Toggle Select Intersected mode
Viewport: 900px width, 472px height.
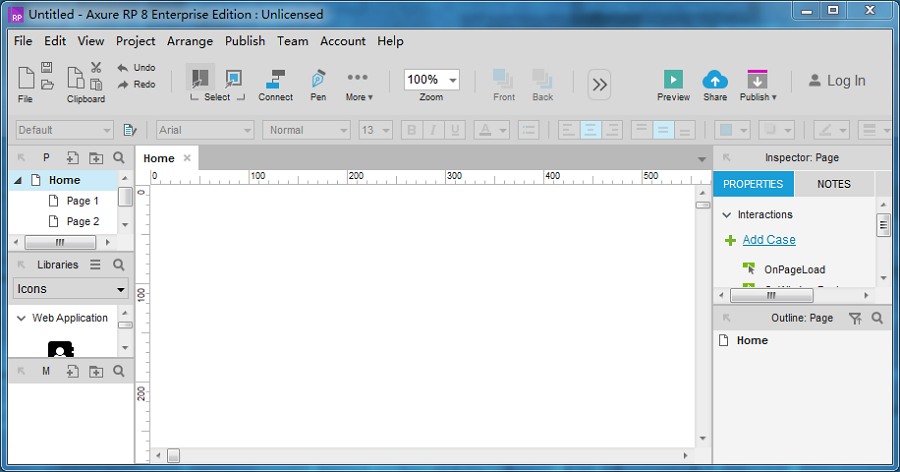point(200,78)
